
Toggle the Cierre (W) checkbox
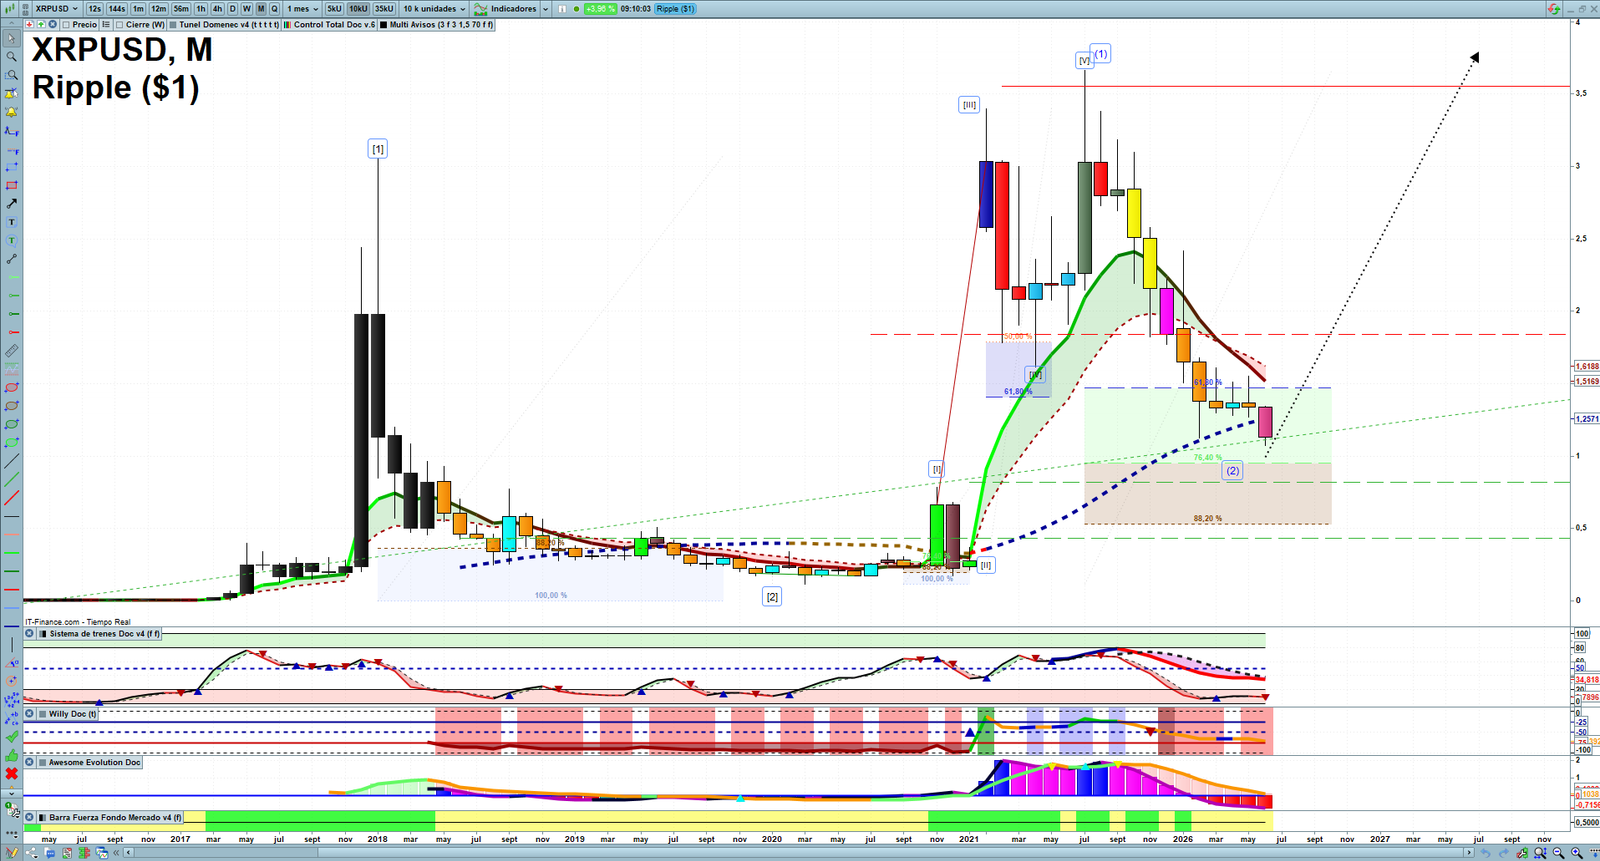tap(119, 24)
